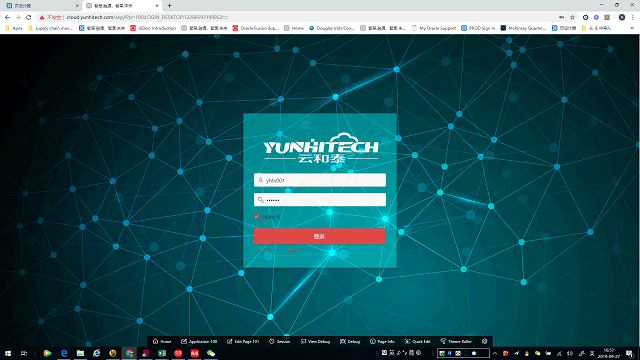
Task: Click View Debug in developer toolbar
Action: [315, 341]
